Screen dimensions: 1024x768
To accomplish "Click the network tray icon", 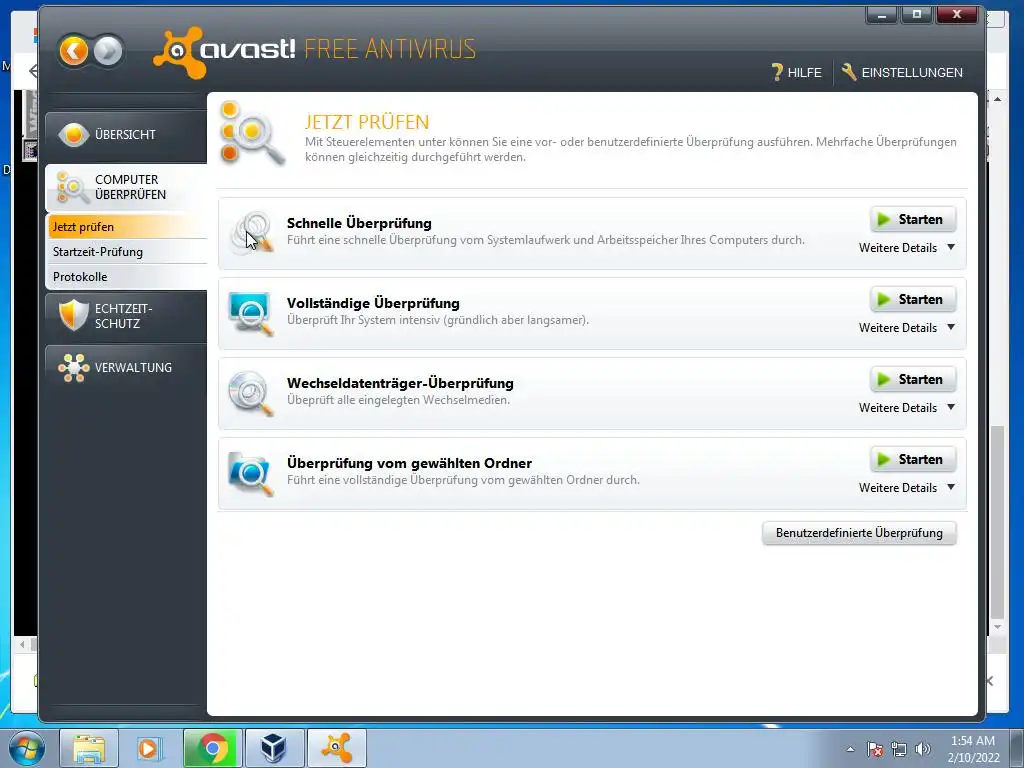I will click(x=899, y=749).
